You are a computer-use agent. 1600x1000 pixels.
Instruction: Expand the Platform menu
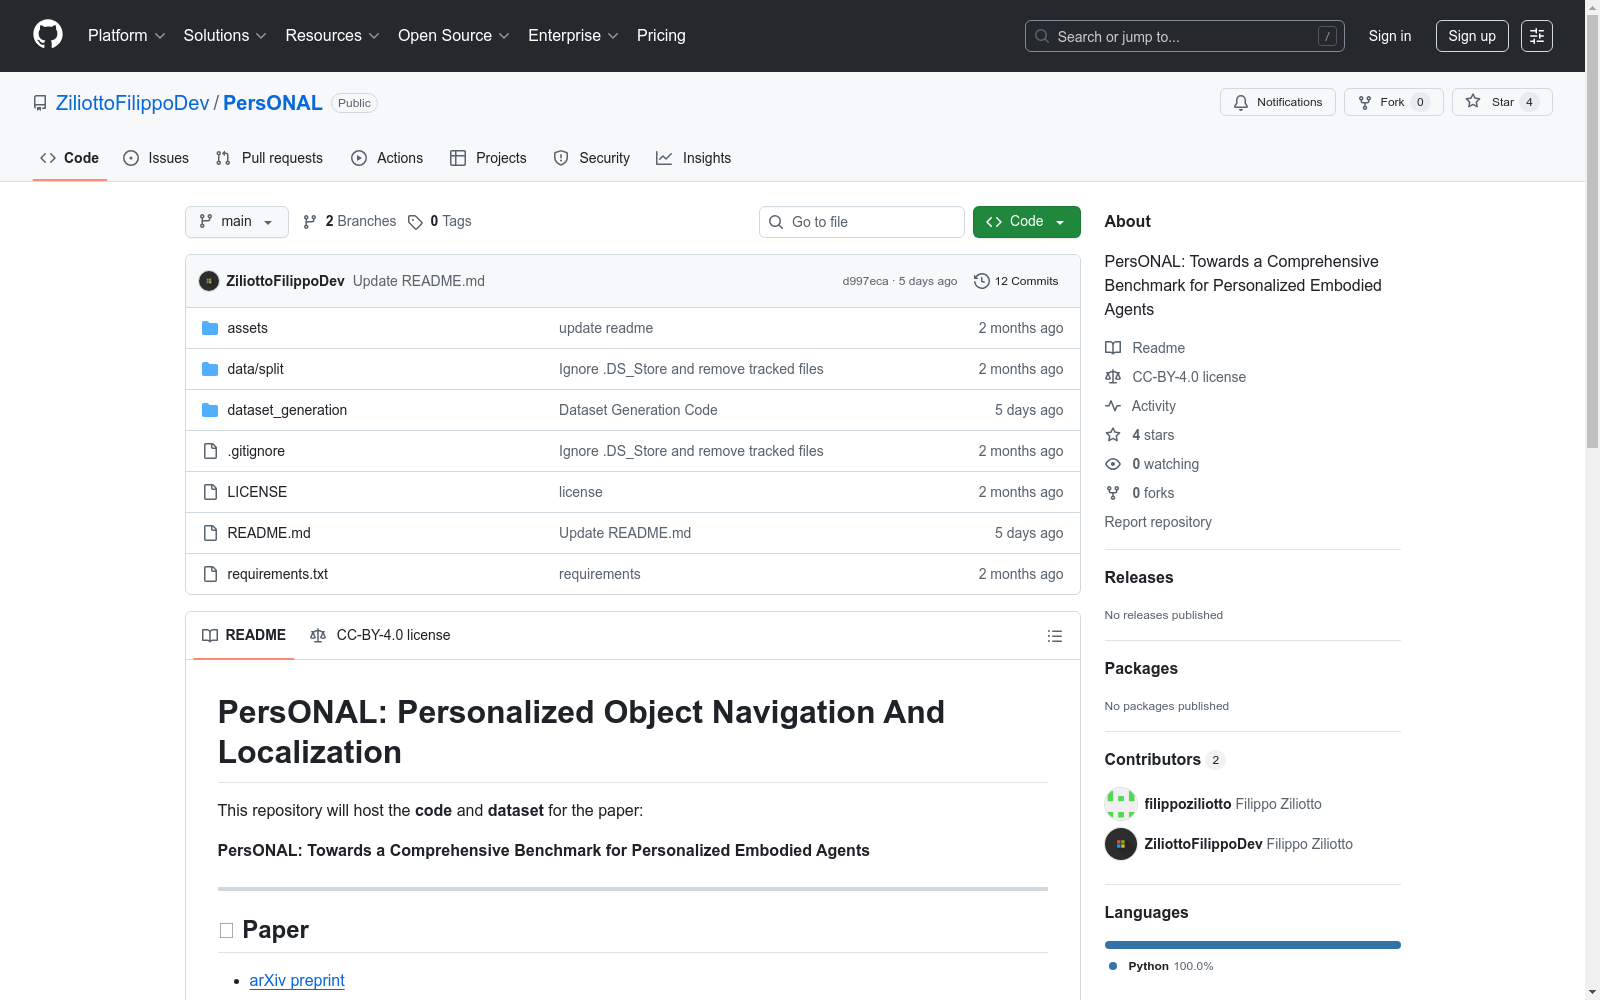(x=127, y=36)
